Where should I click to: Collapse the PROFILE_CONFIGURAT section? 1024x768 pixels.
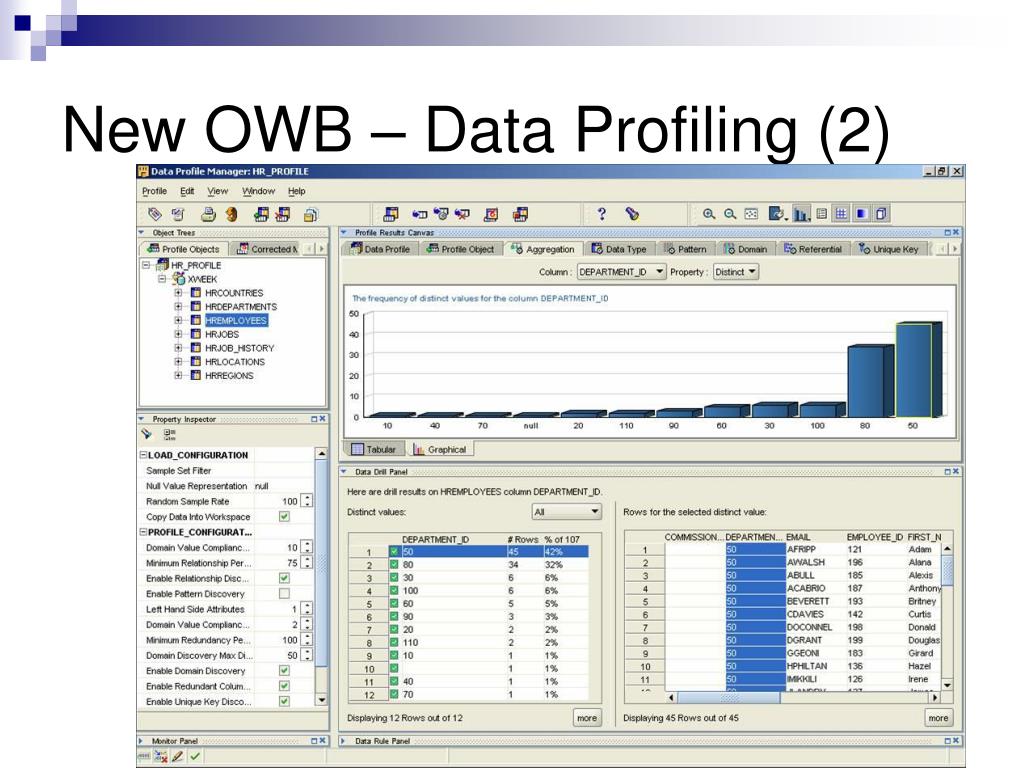[x=143, y=532]
